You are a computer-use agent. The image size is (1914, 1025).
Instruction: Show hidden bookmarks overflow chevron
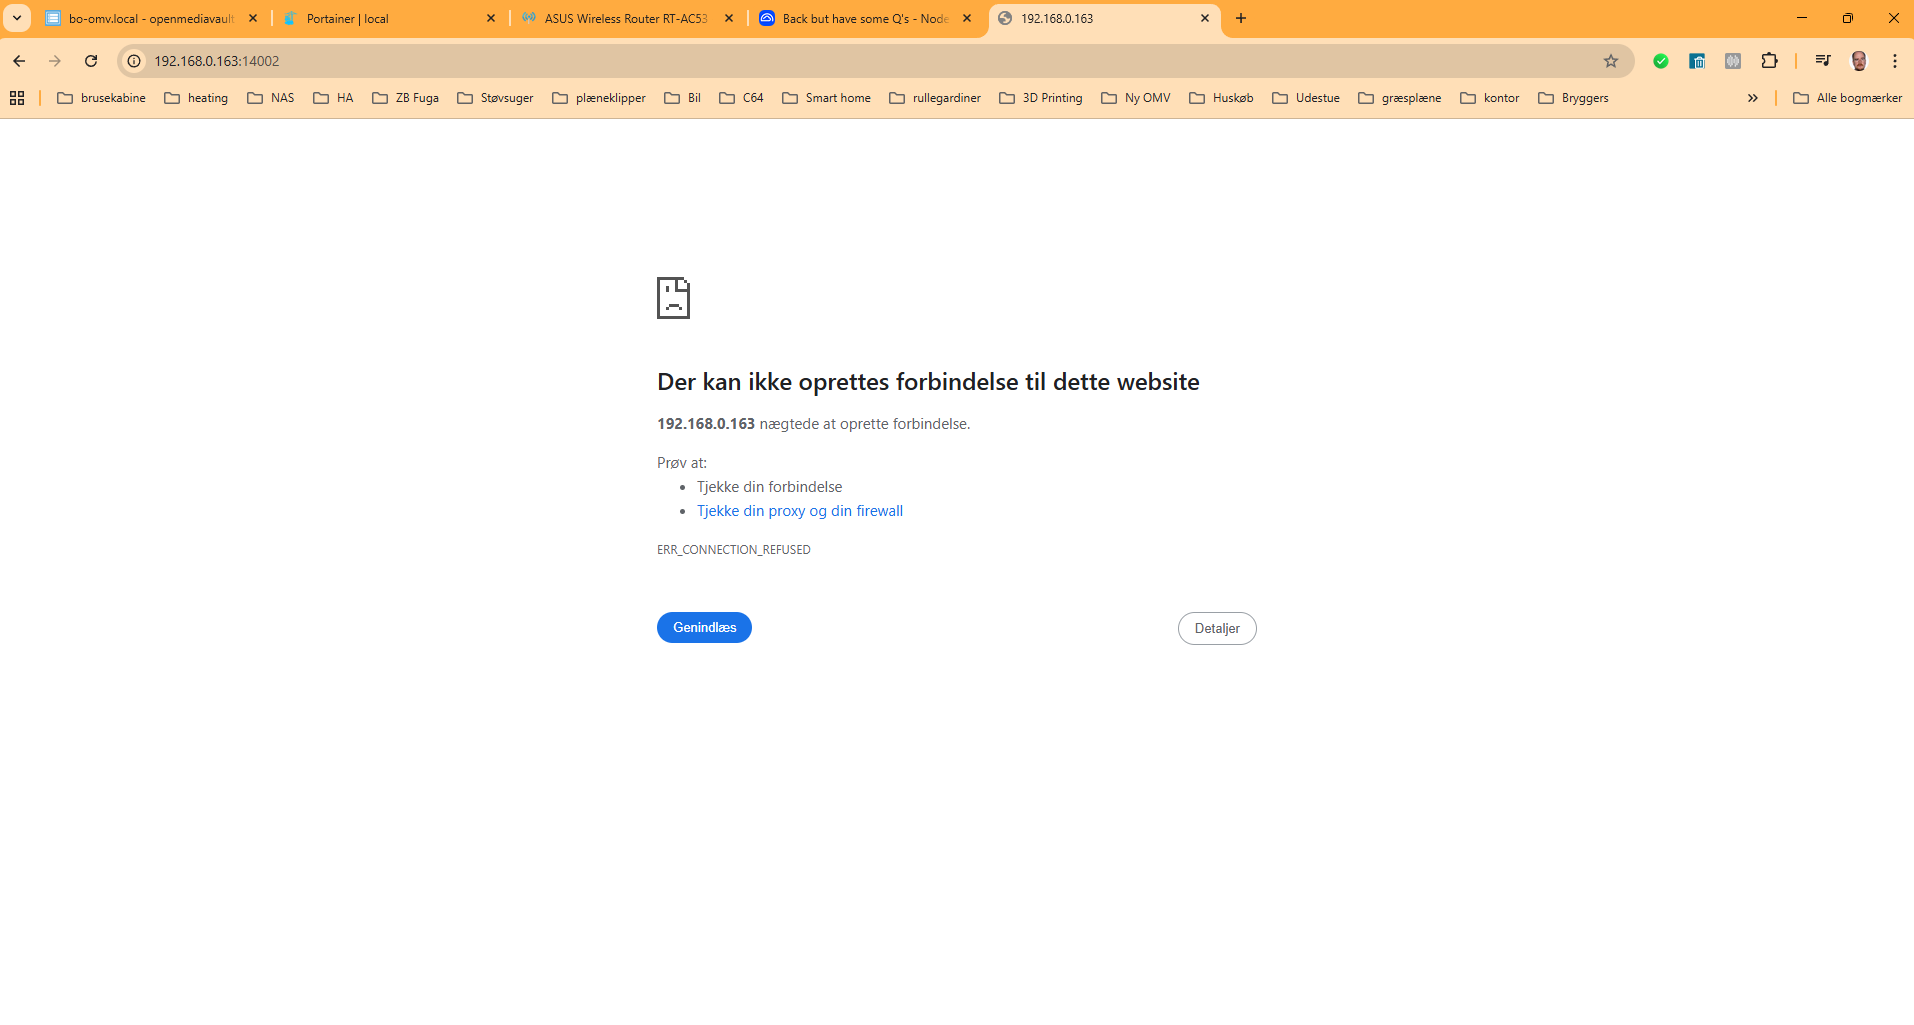[1752, 98]
